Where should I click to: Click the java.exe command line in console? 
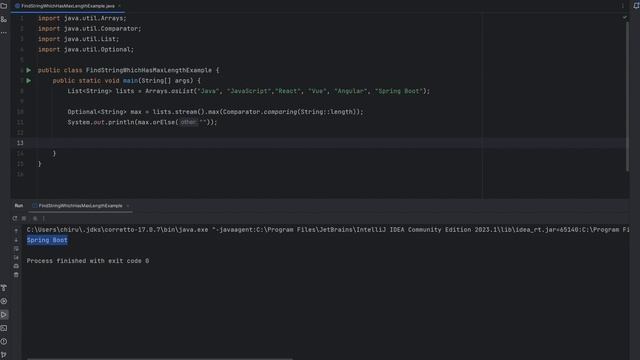[x=328, y=230]
